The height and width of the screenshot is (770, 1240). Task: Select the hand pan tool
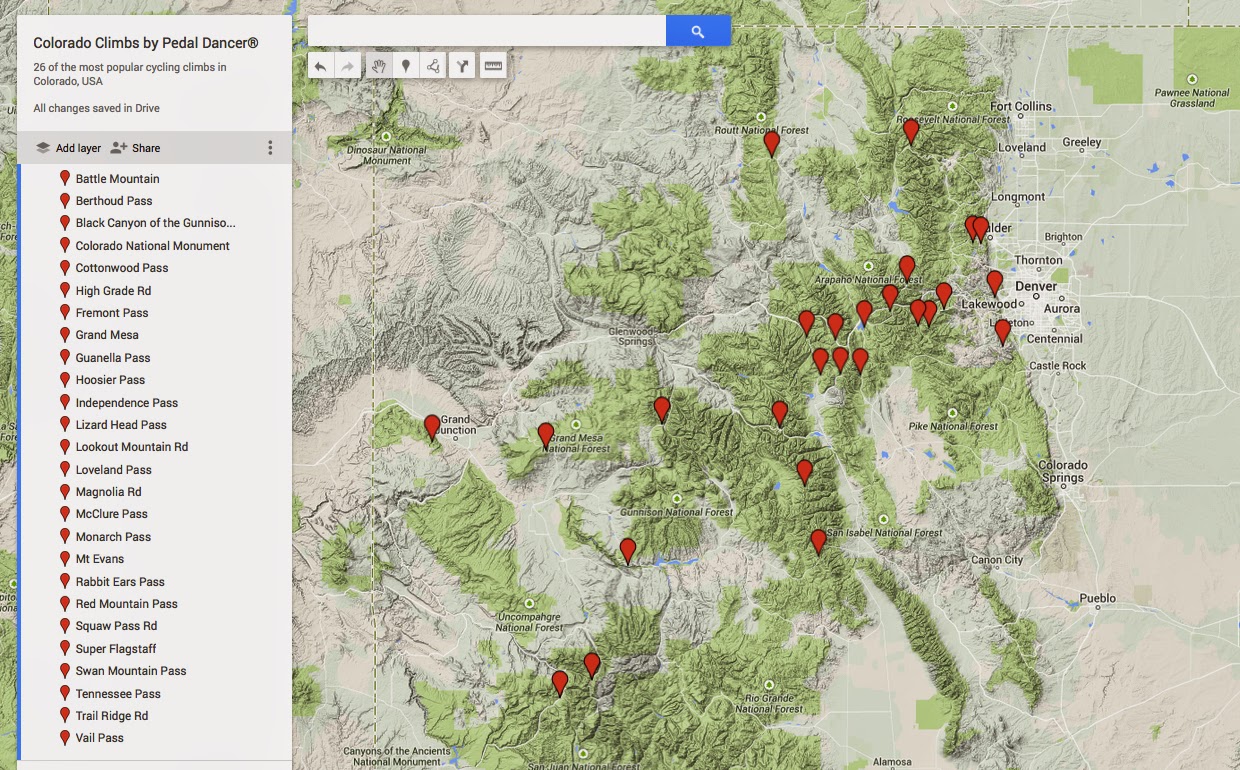pos(379,65)
